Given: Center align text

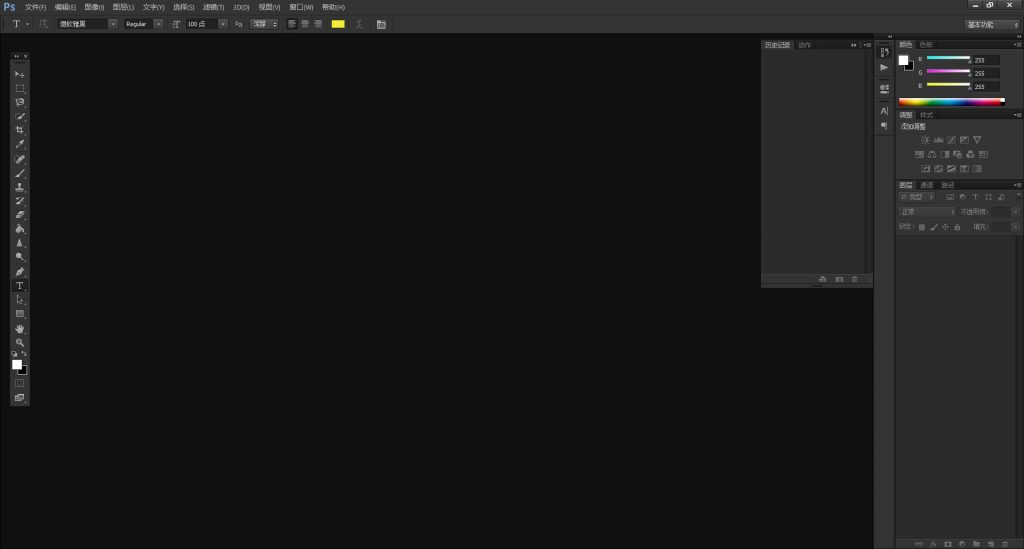Looking at the screenshot, I should pyautogui.click(x=305, y=24).
